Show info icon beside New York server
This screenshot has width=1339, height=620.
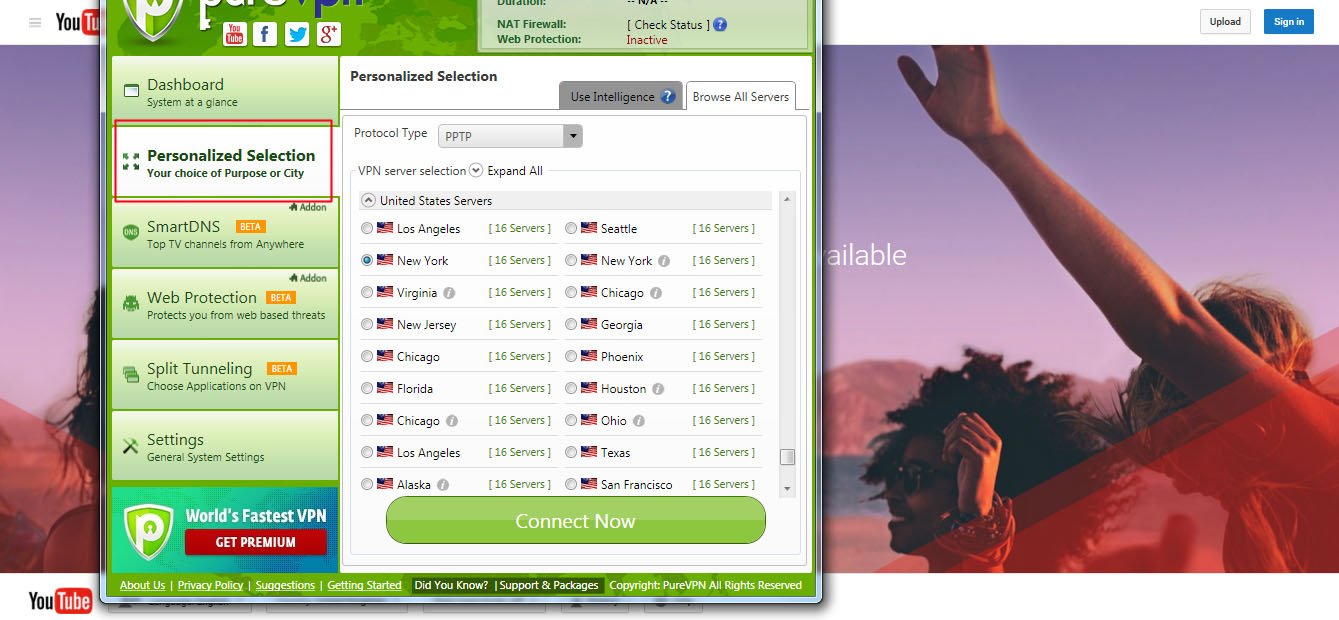[664, 261]
